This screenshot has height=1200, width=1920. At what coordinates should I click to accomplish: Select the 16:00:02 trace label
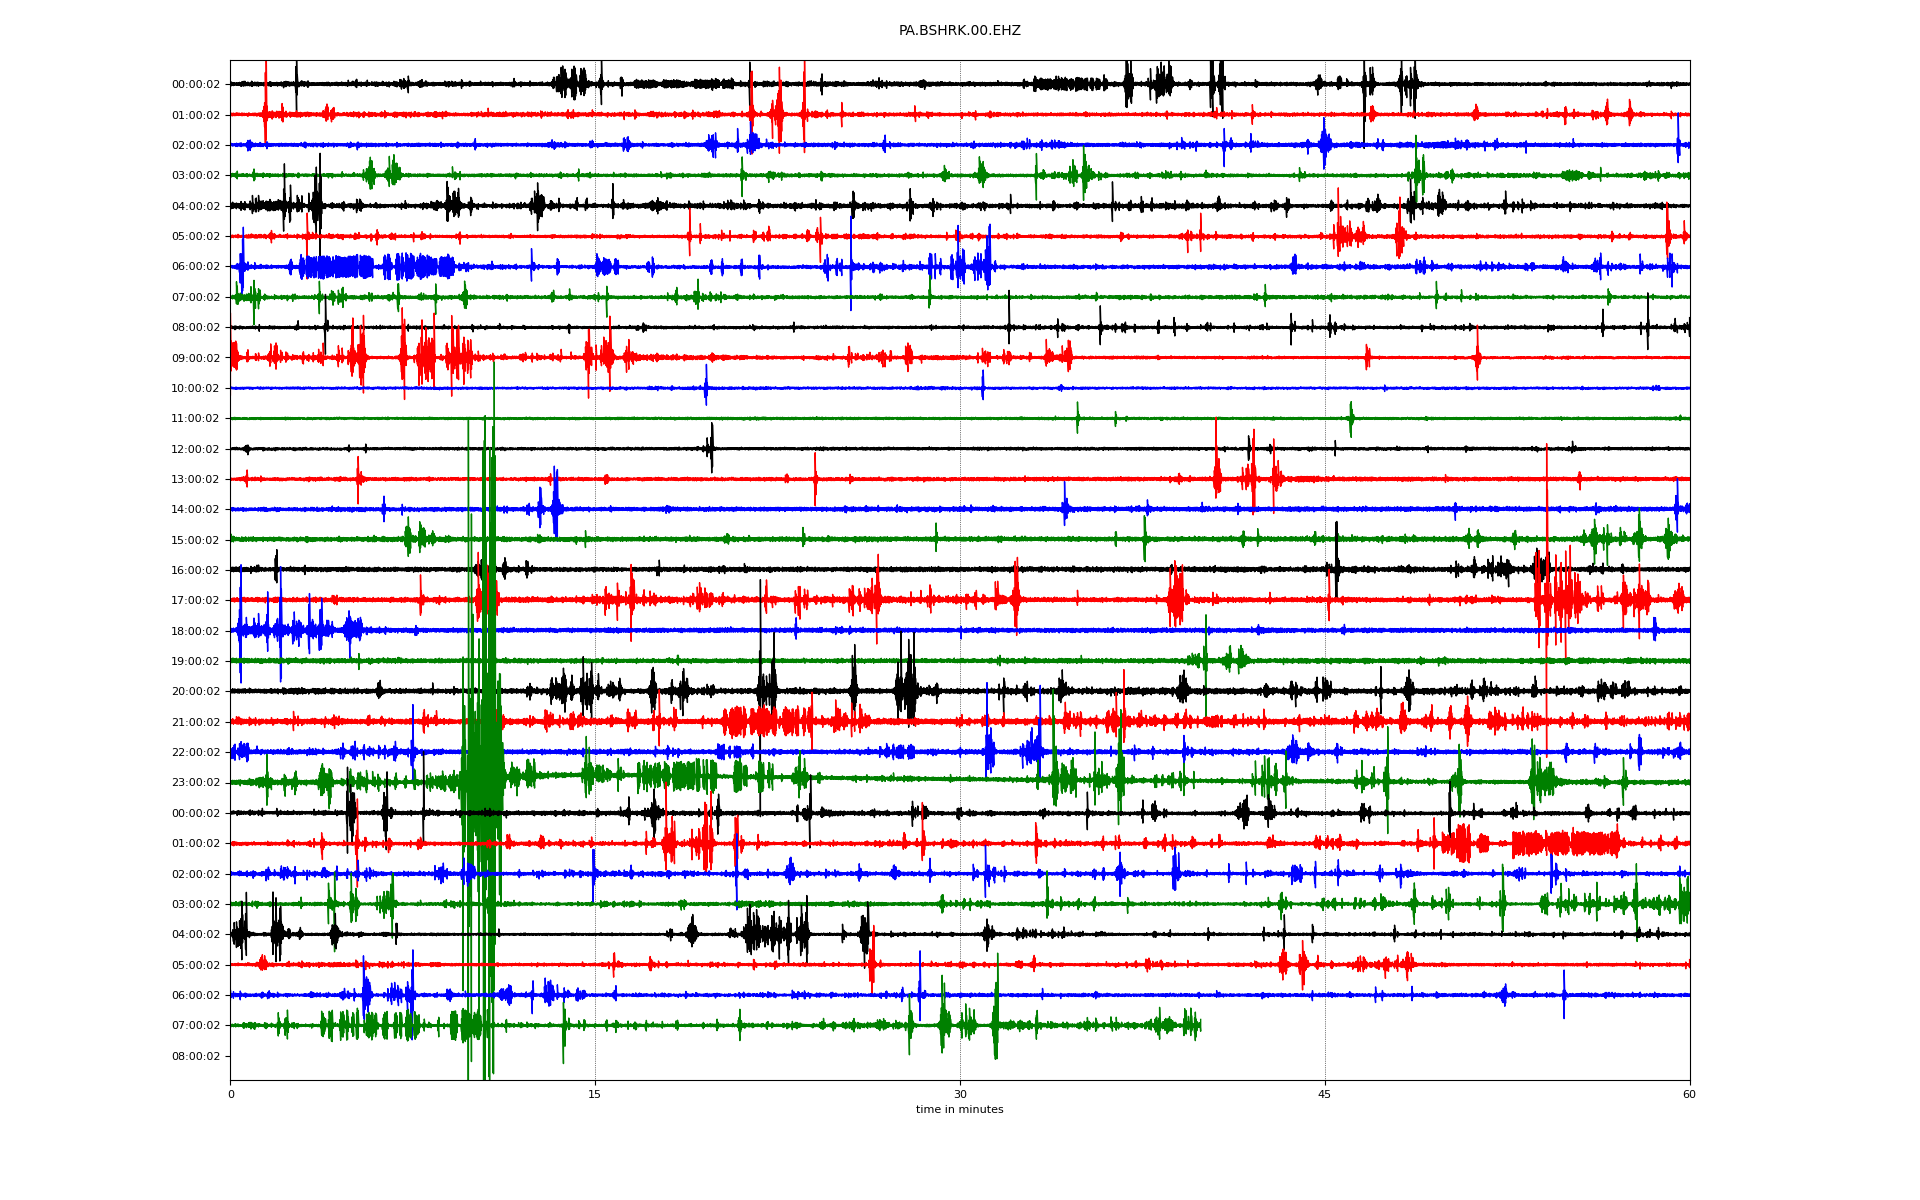[x=195, y=570]
